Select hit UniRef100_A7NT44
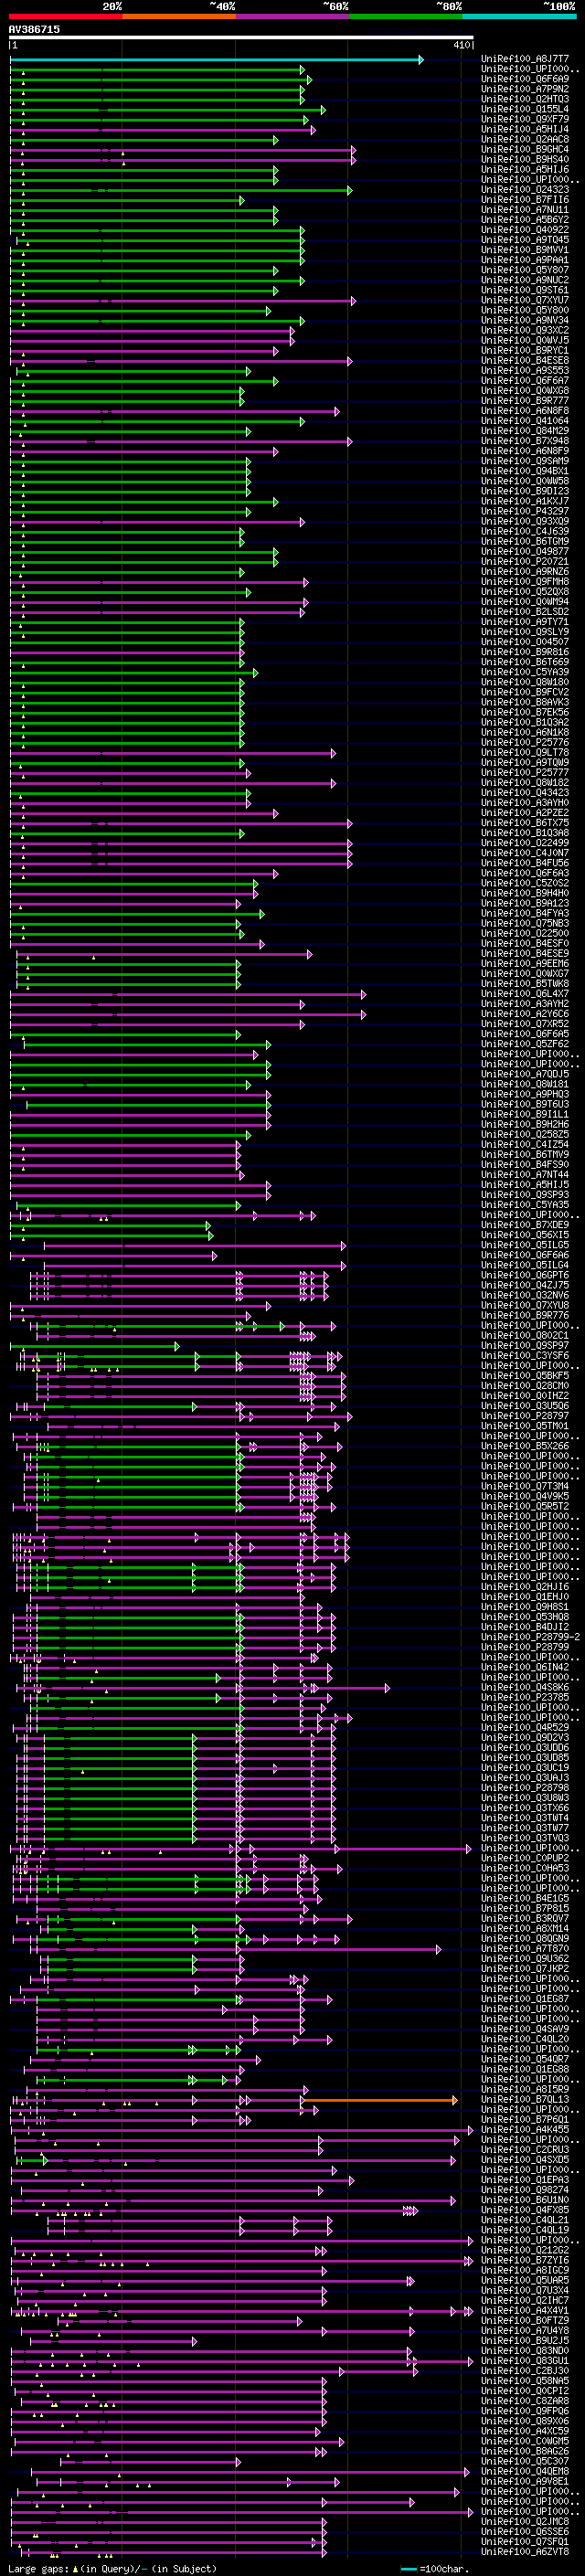Screen dimensions: 585x2576 525,1174
